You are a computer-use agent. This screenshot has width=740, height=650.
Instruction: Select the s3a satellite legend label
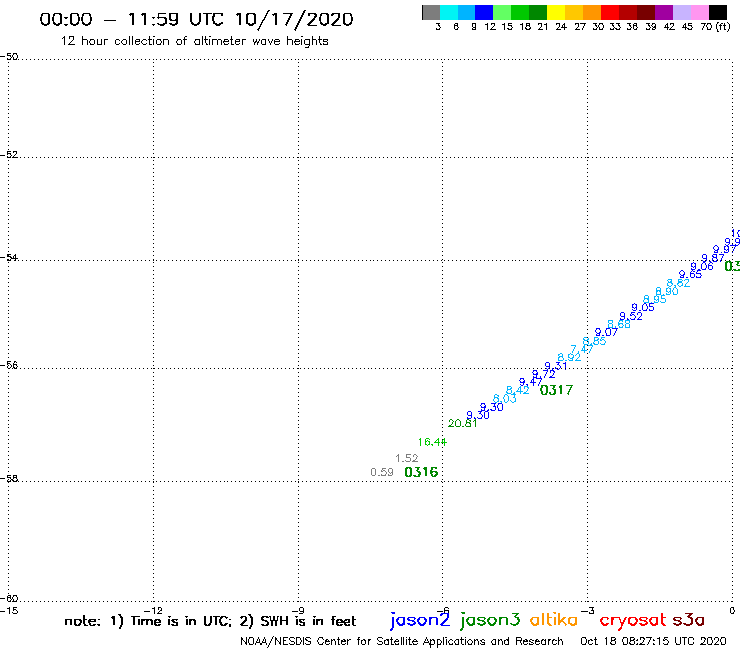click(x=688, y=620)
